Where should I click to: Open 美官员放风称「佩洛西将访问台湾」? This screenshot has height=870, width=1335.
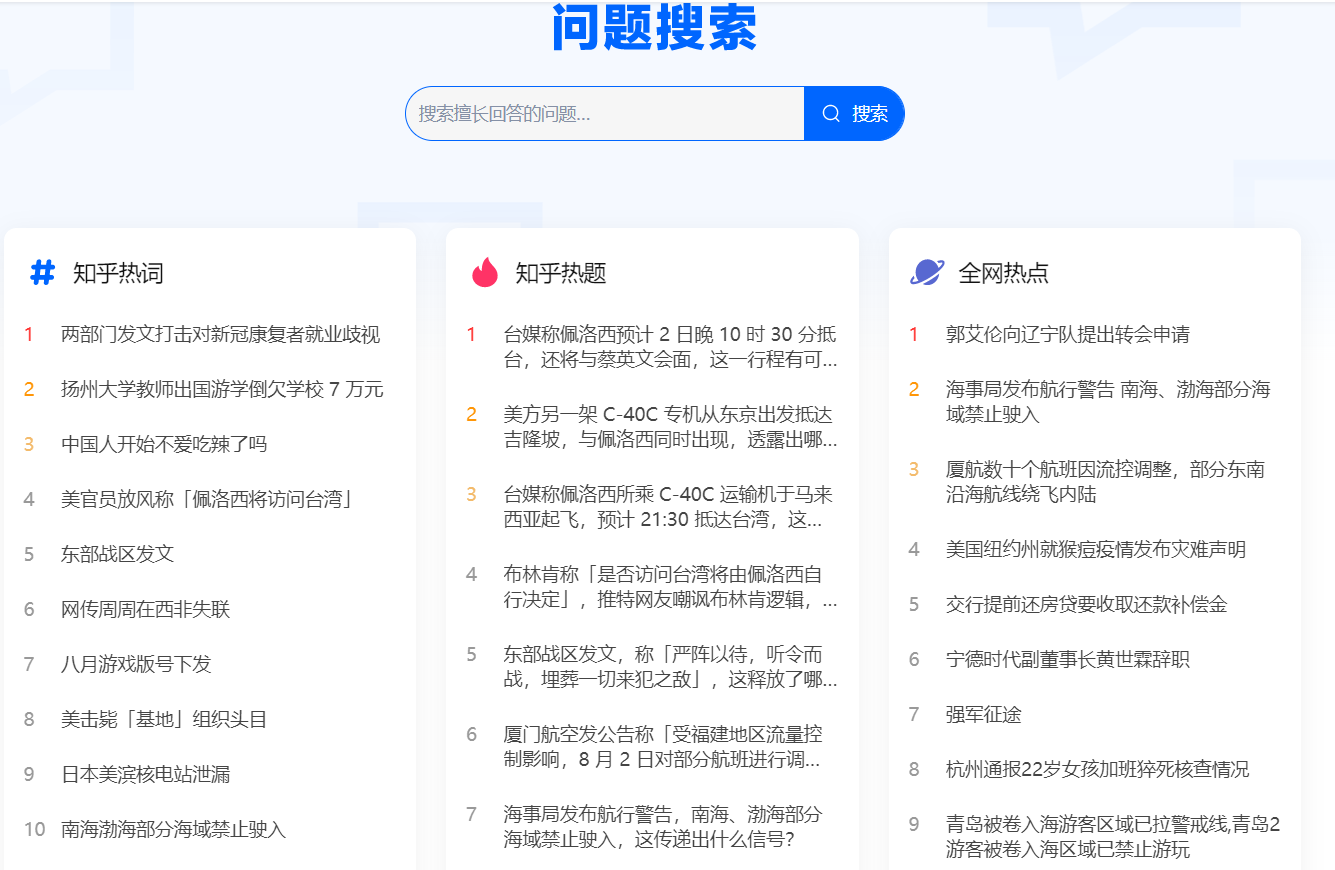208,500
